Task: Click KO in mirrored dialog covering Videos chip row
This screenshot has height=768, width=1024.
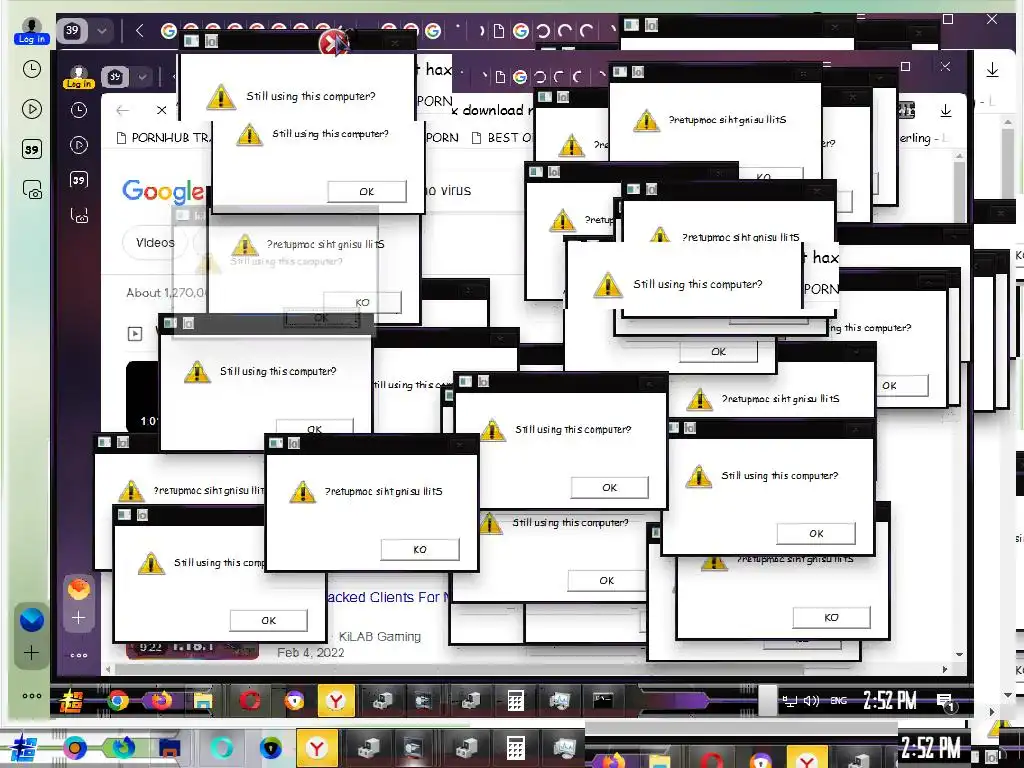Action: [x=362, y=302]
